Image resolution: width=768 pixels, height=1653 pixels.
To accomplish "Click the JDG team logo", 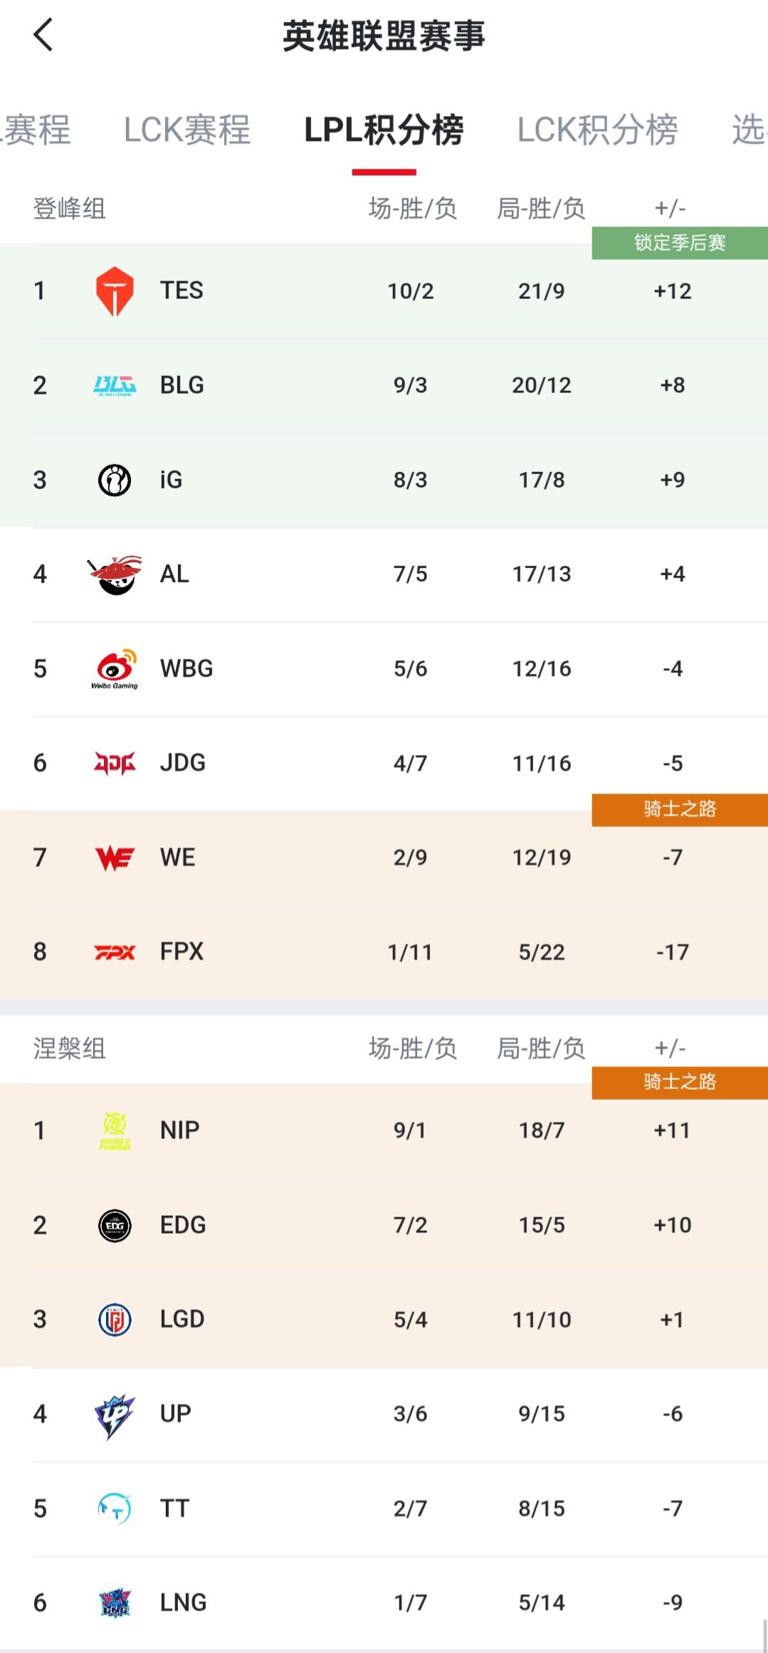I will click(114, 762).
